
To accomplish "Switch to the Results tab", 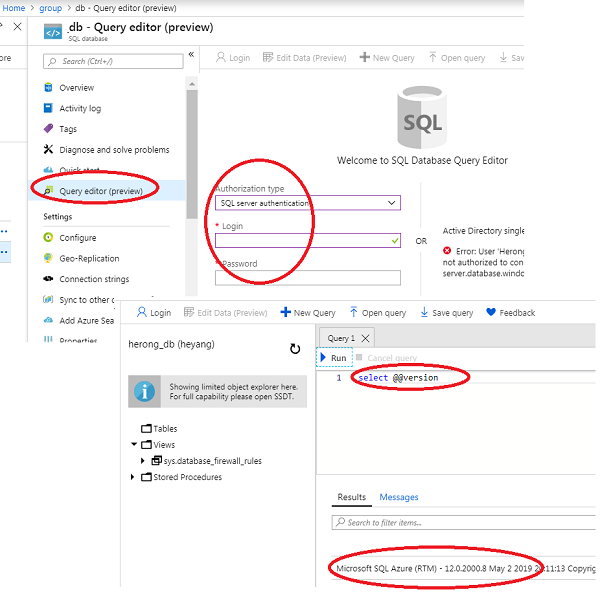I will (x=352, y=497).
